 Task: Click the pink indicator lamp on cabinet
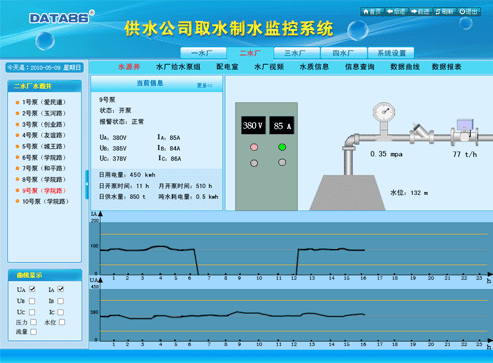click(x=254, y=147)
